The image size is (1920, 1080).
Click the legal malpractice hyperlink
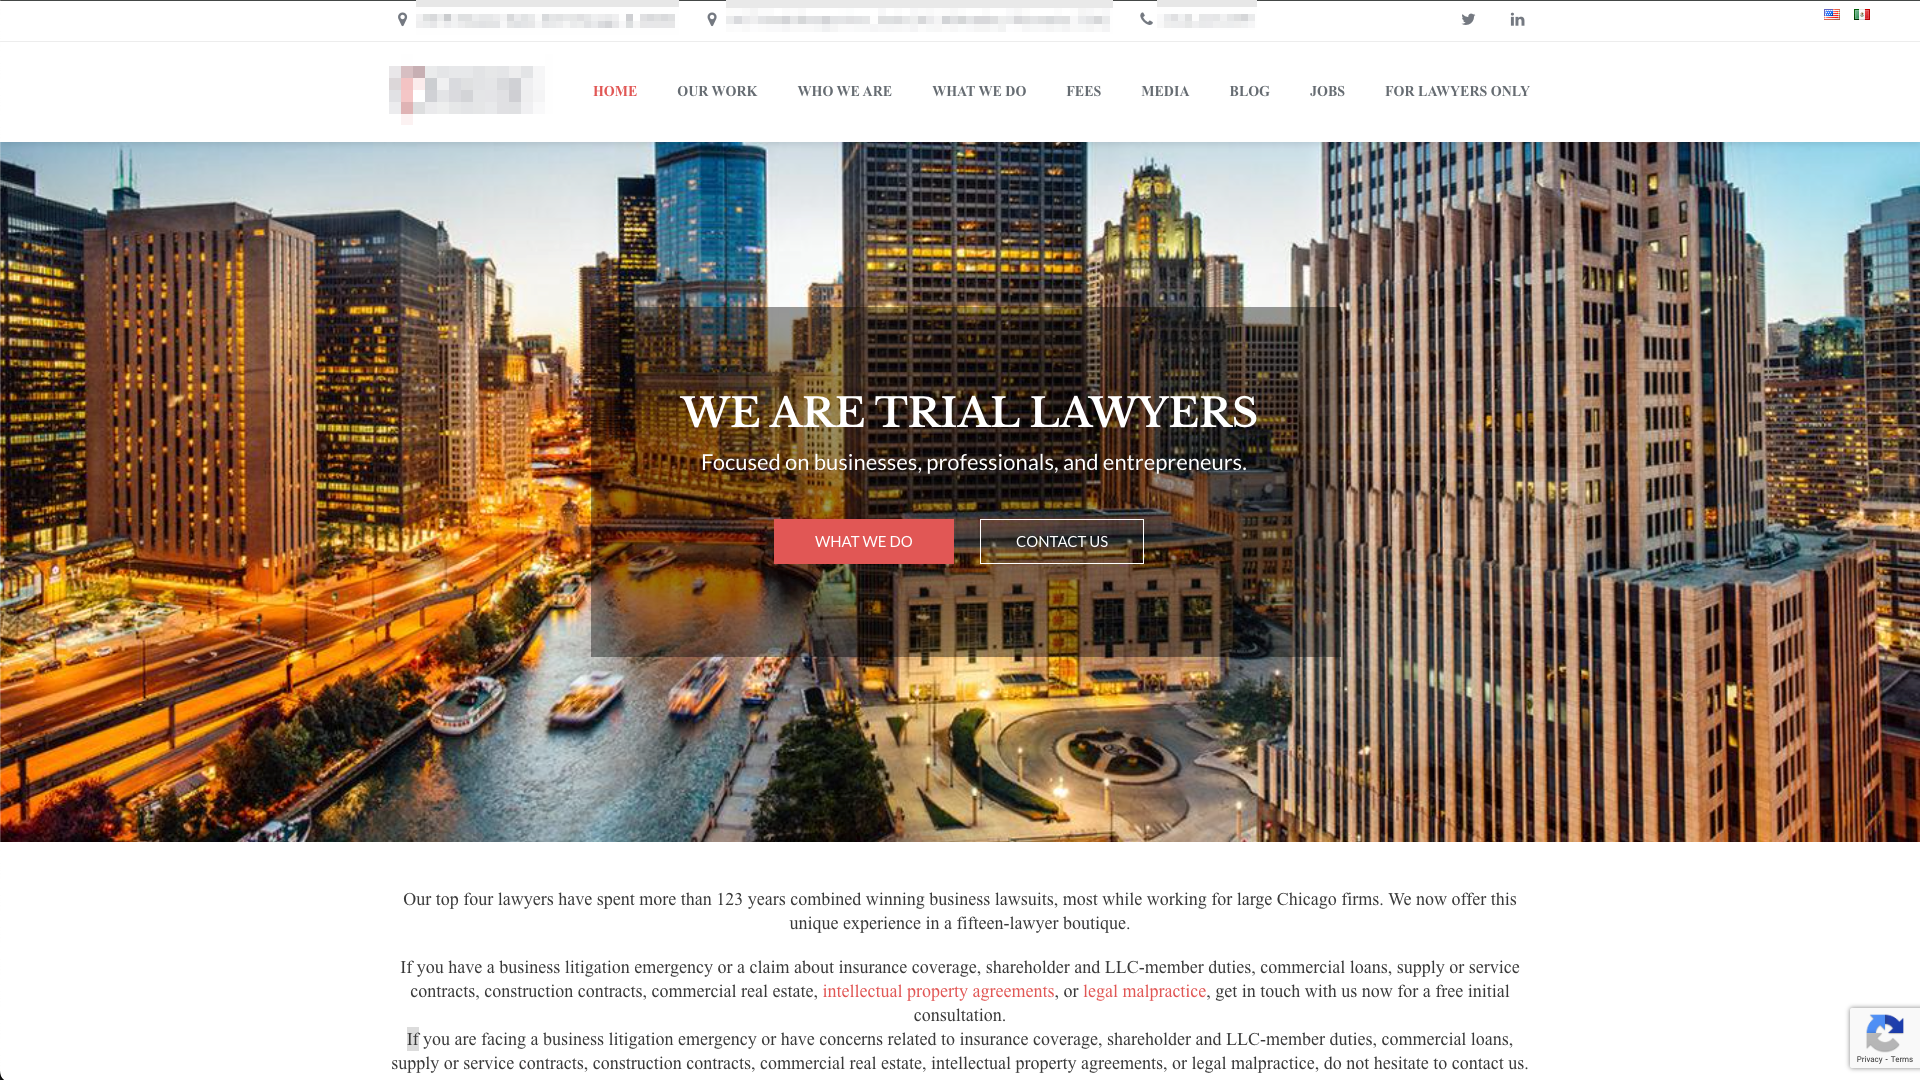tap(1143, 990)
